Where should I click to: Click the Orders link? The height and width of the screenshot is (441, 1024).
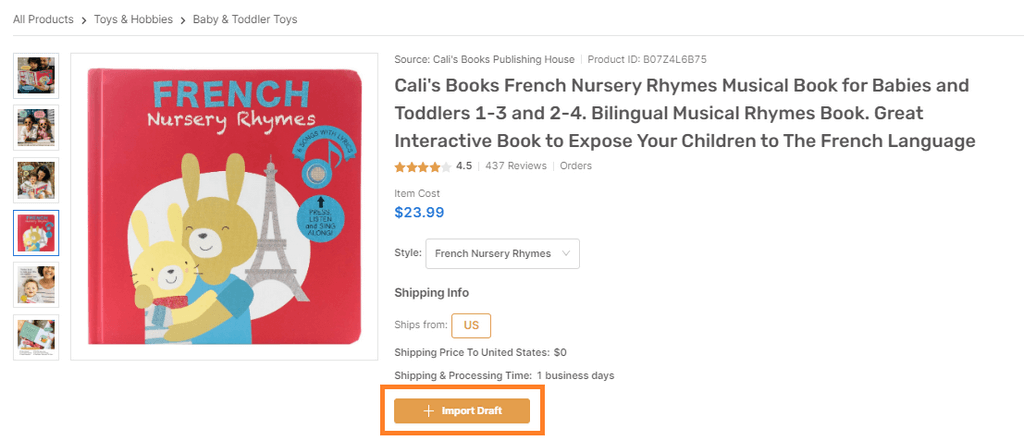[576, 166]
